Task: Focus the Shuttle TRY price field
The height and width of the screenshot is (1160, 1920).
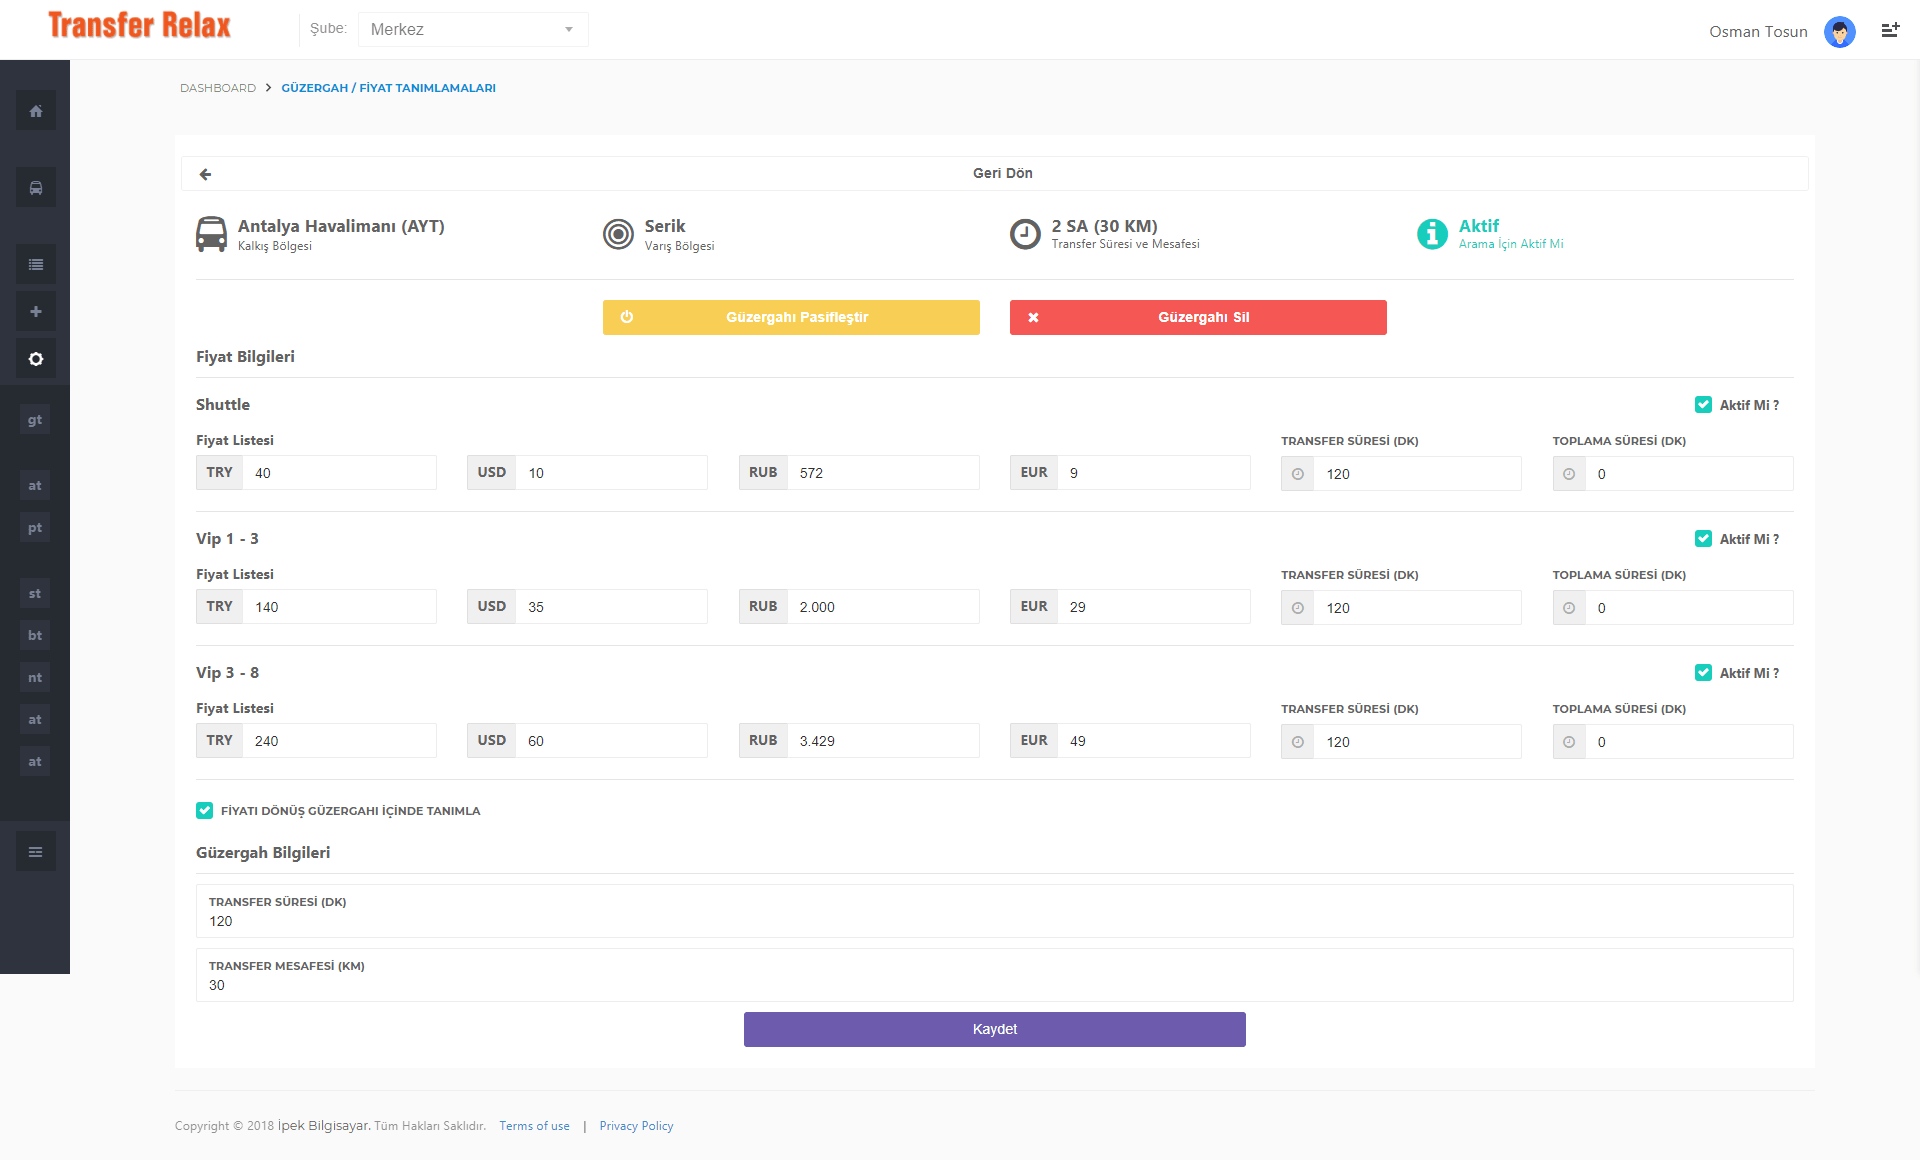Action: coord(340,473)
